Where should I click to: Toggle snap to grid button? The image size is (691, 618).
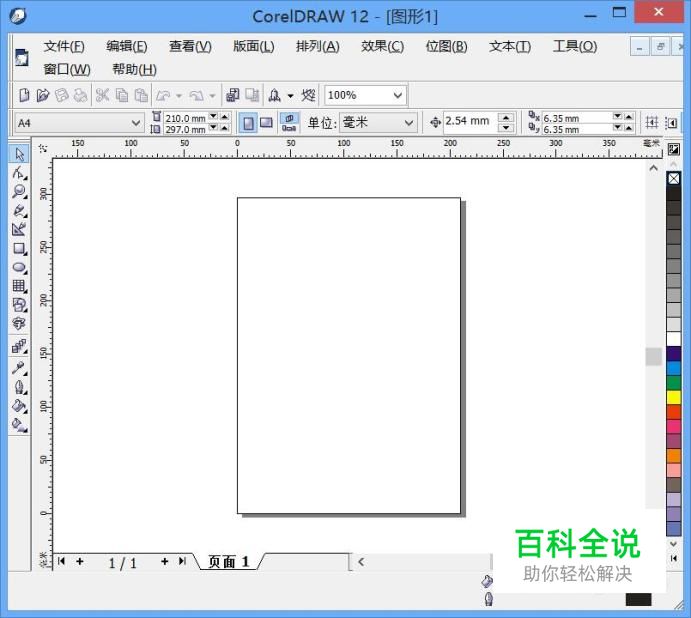(652, 122)
